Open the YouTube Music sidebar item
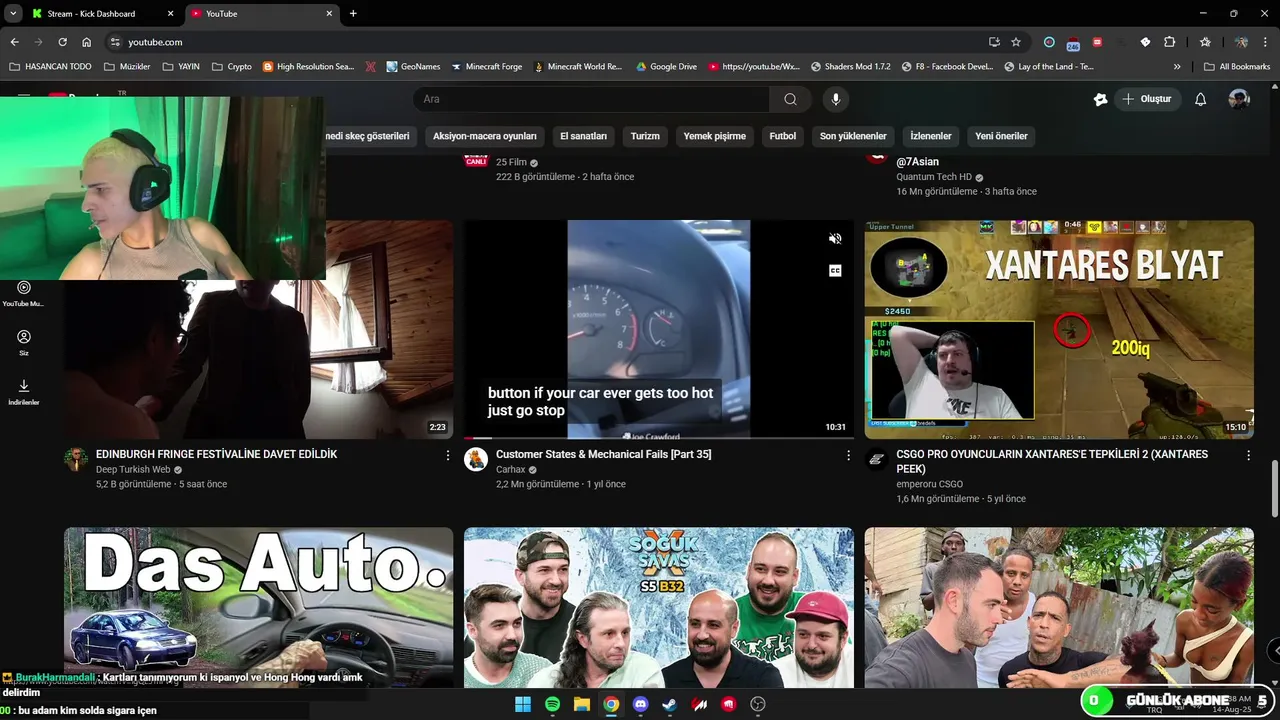The height and width of the screenshot is (720, 1280). pyautogui.click(x=24, y=293)
